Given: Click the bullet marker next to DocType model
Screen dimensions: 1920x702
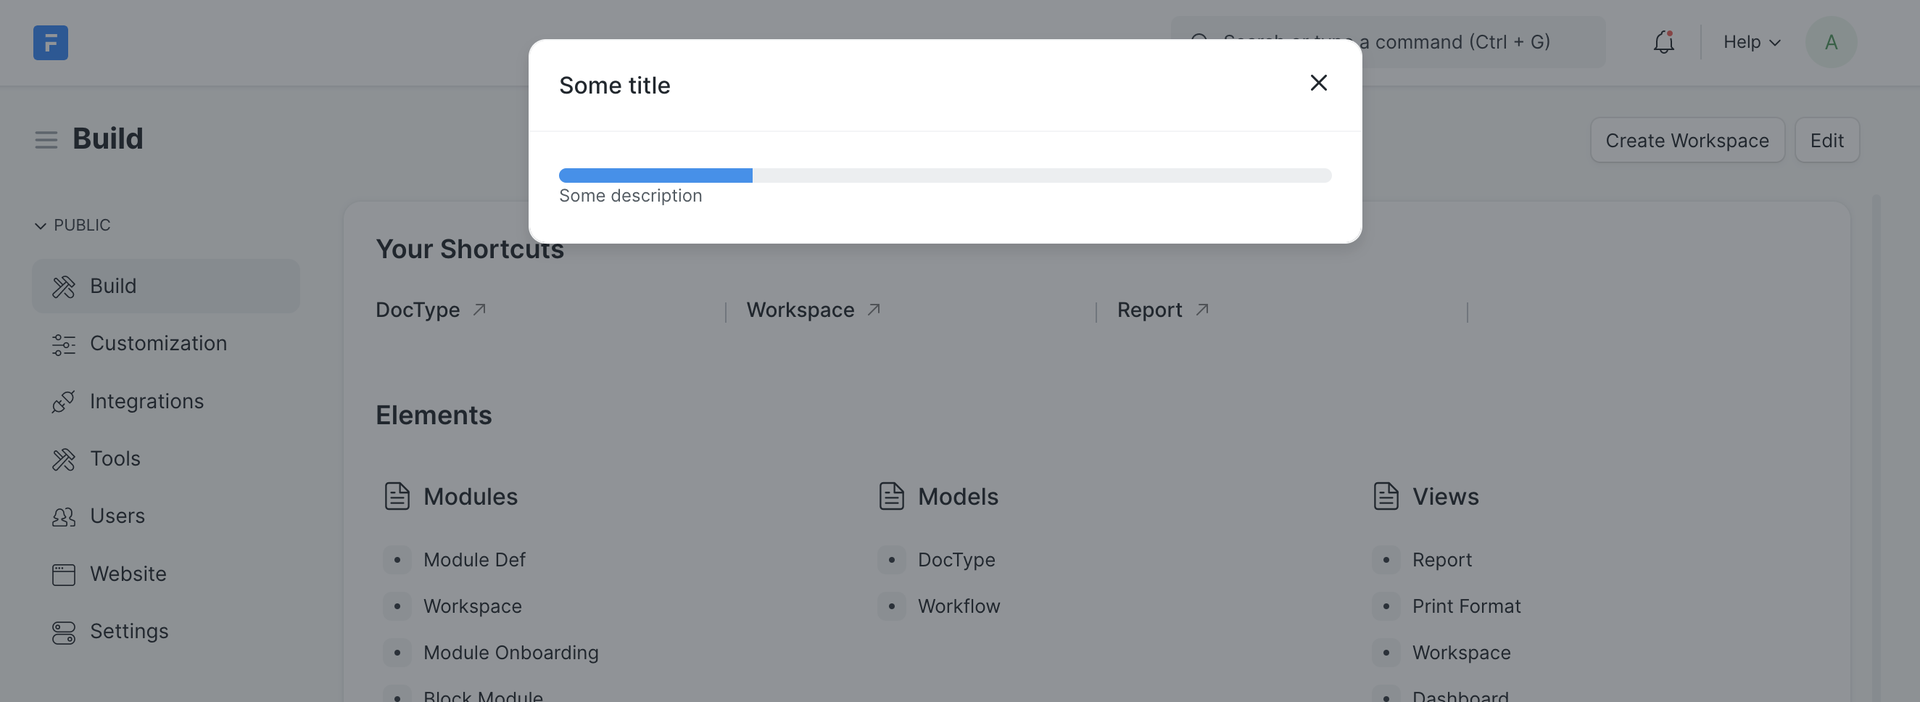Looking at the screenshot, I should tap(891, 560).
